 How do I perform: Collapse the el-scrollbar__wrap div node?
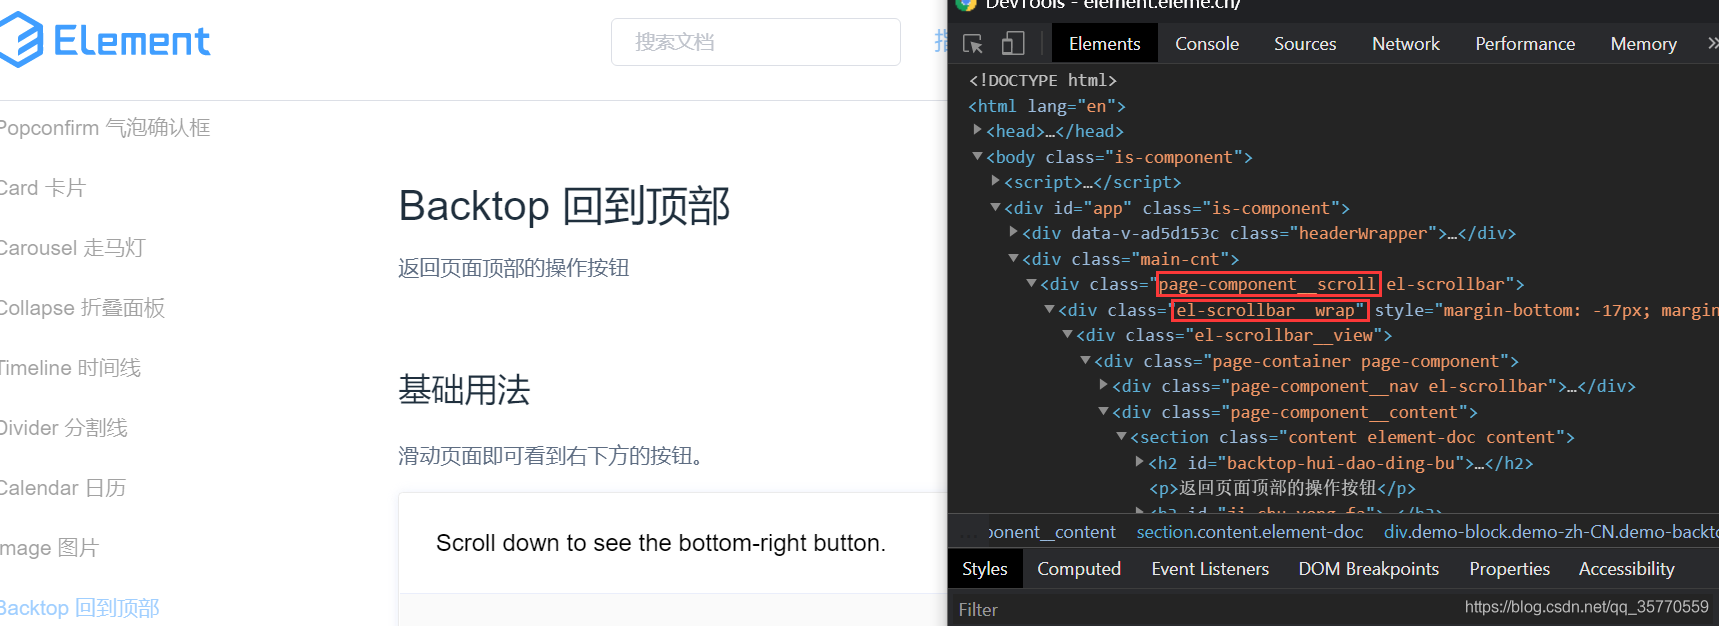(x=1050, y=309)
